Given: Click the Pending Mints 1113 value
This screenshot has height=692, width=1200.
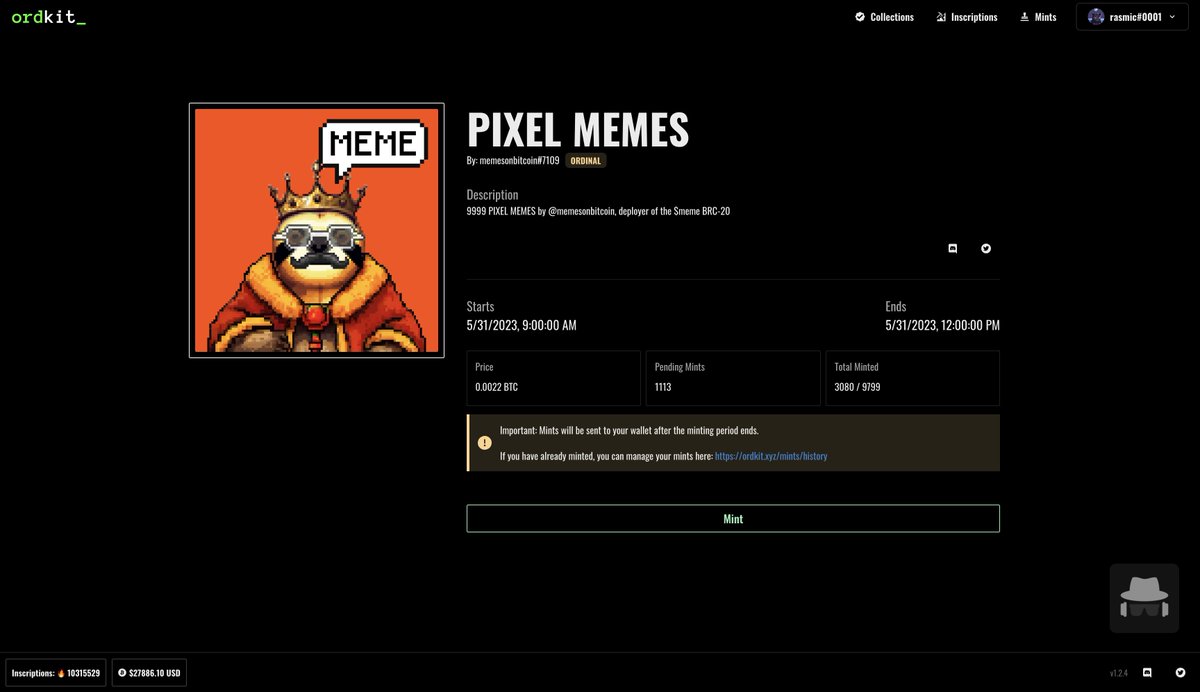Looking at the screenshot, I should [x=664, y=387].
